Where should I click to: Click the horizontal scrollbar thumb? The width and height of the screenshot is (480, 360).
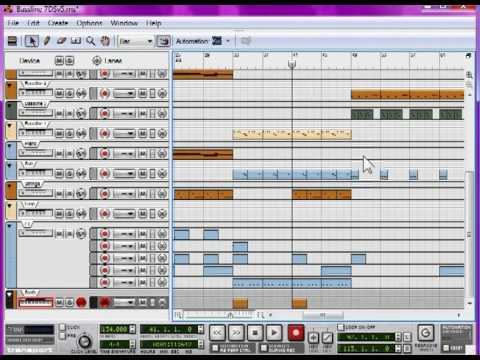[x=323, y=315]
